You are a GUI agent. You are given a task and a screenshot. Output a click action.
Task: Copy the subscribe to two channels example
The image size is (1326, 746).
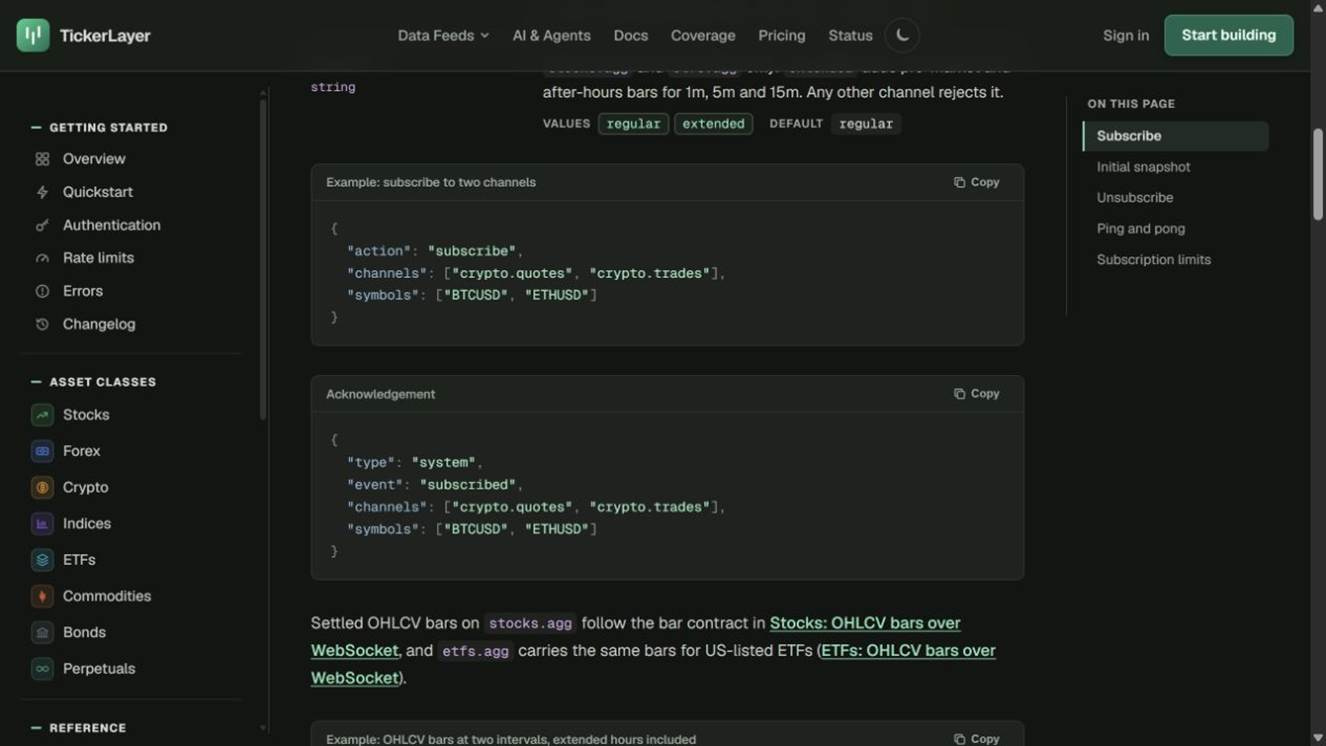point(976,182)
